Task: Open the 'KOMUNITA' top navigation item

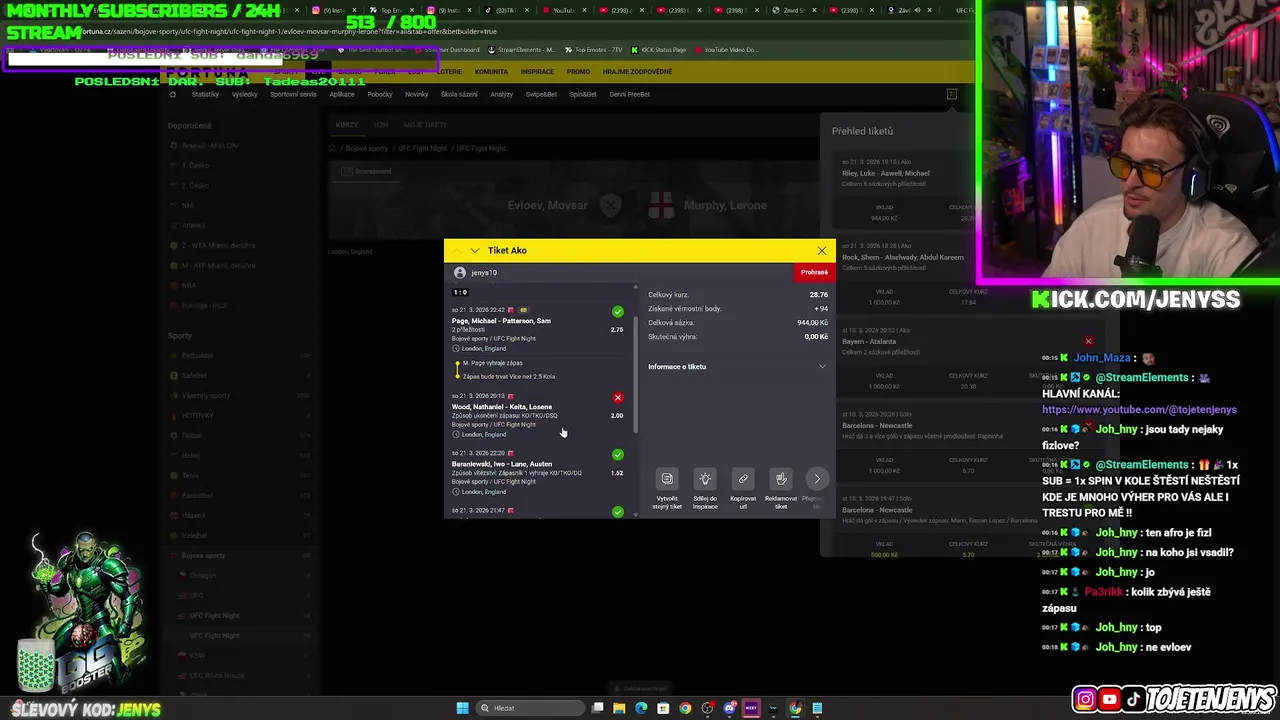Action: tap(491, 72)
